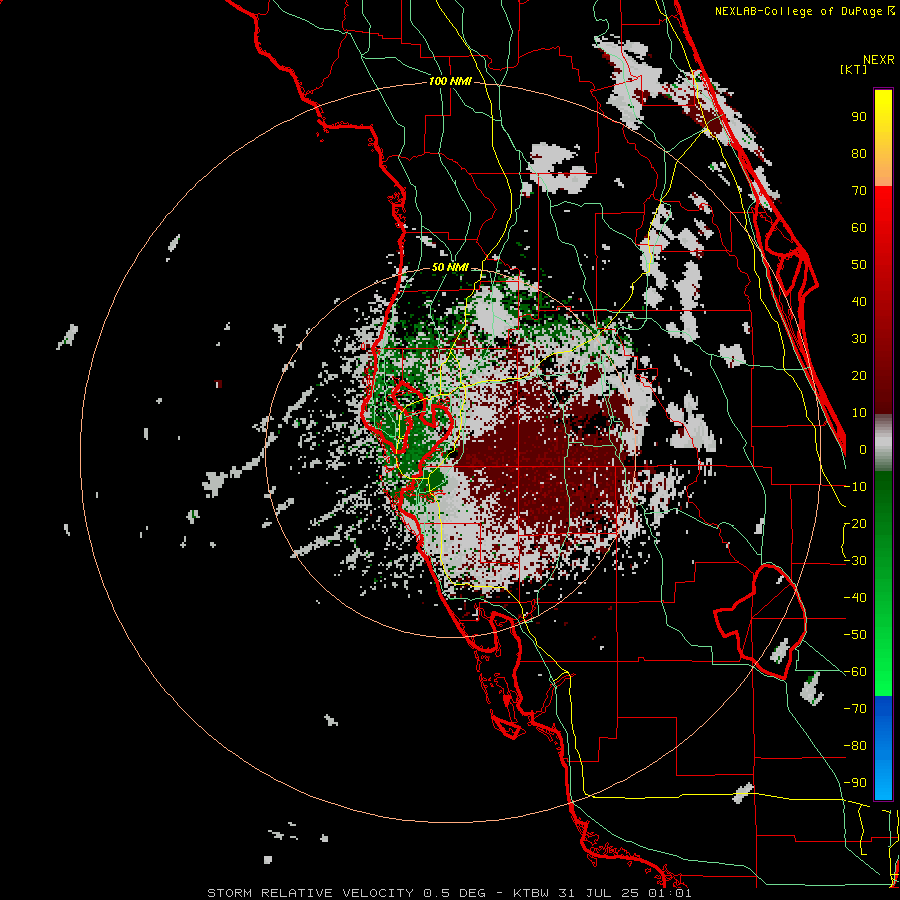Click the "KTBW" station identifier
The width and height of the screenshot is (900, 900).
pyautogui.click(x=532, y=893)
